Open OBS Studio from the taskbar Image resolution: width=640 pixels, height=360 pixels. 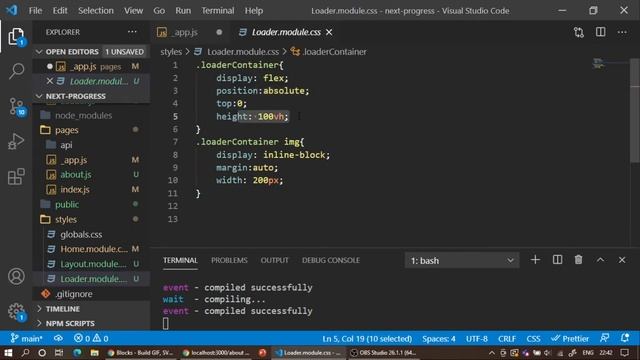click(383, 353)
